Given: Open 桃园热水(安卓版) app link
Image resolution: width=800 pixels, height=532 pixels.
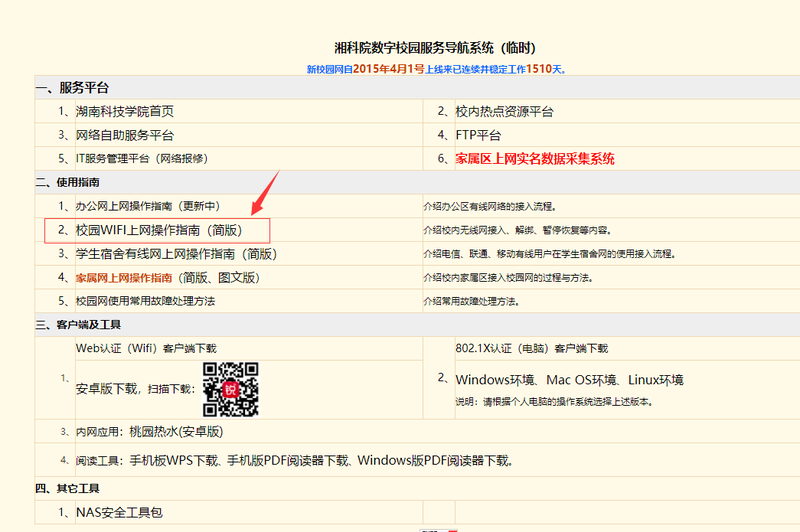Looking at the screenshot, I should (175, 432).
